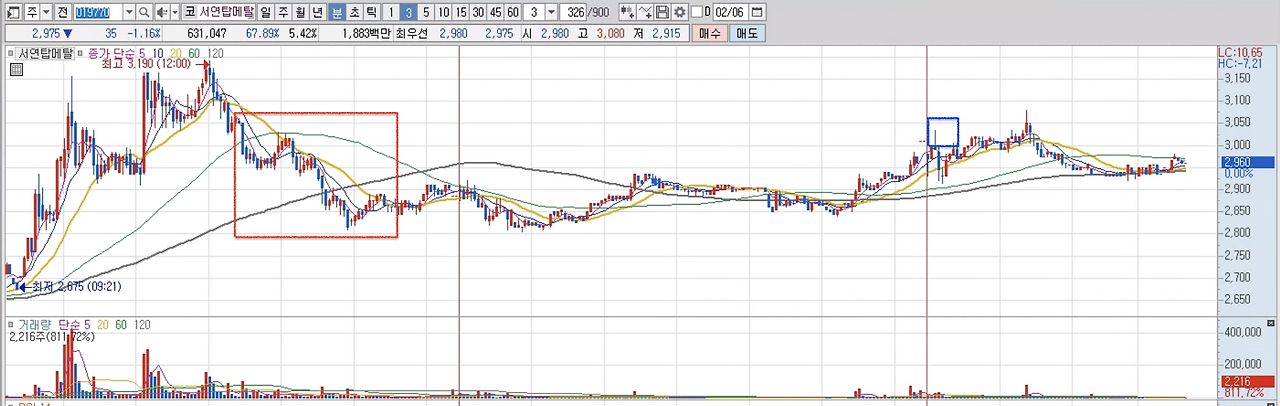Expand the stock code history dropdown
The width and height of the screenshot is (1280, 406).
coord(129,12)
